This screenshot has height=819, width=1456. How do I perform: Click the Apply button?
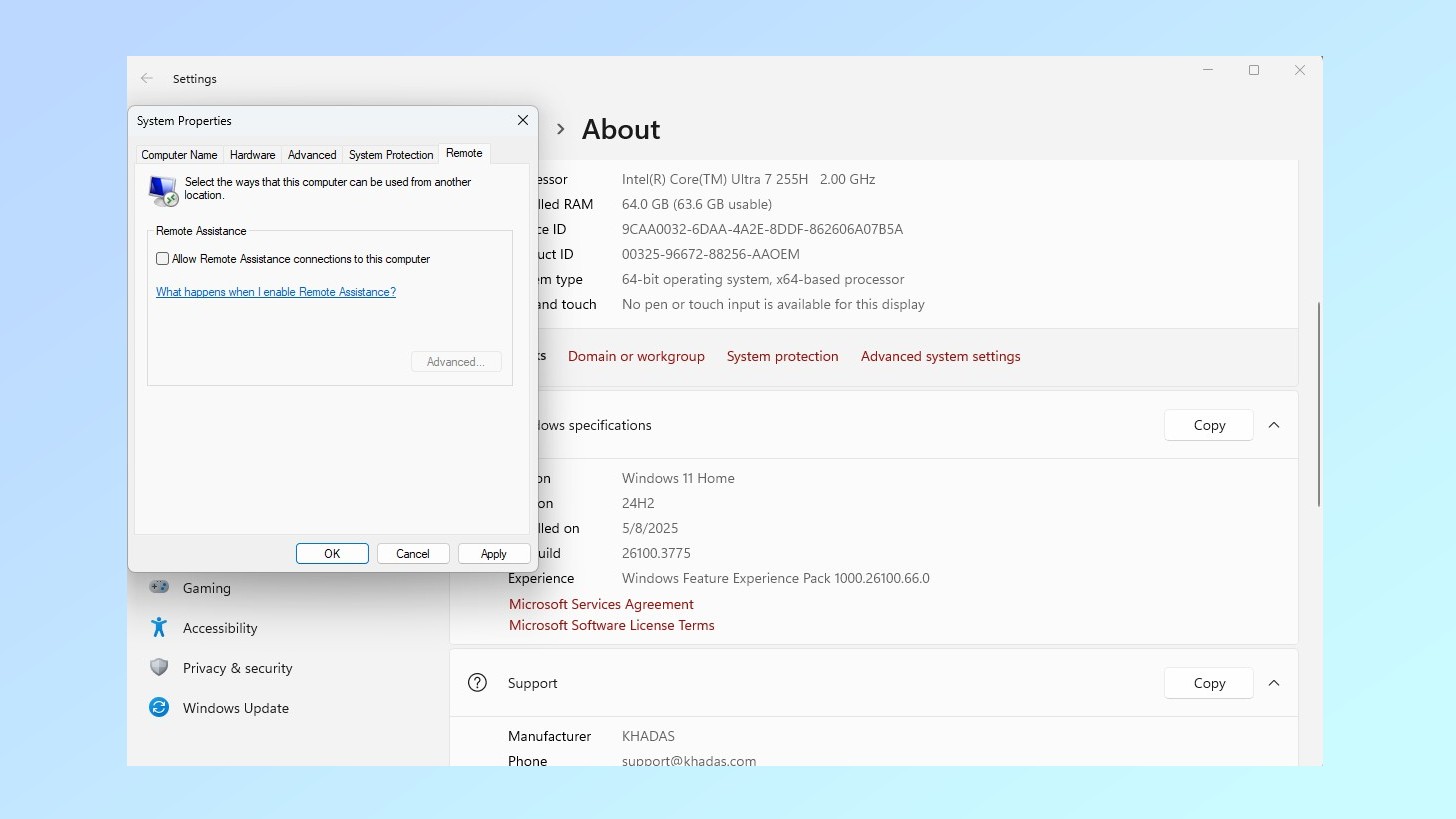pos(494,553)
